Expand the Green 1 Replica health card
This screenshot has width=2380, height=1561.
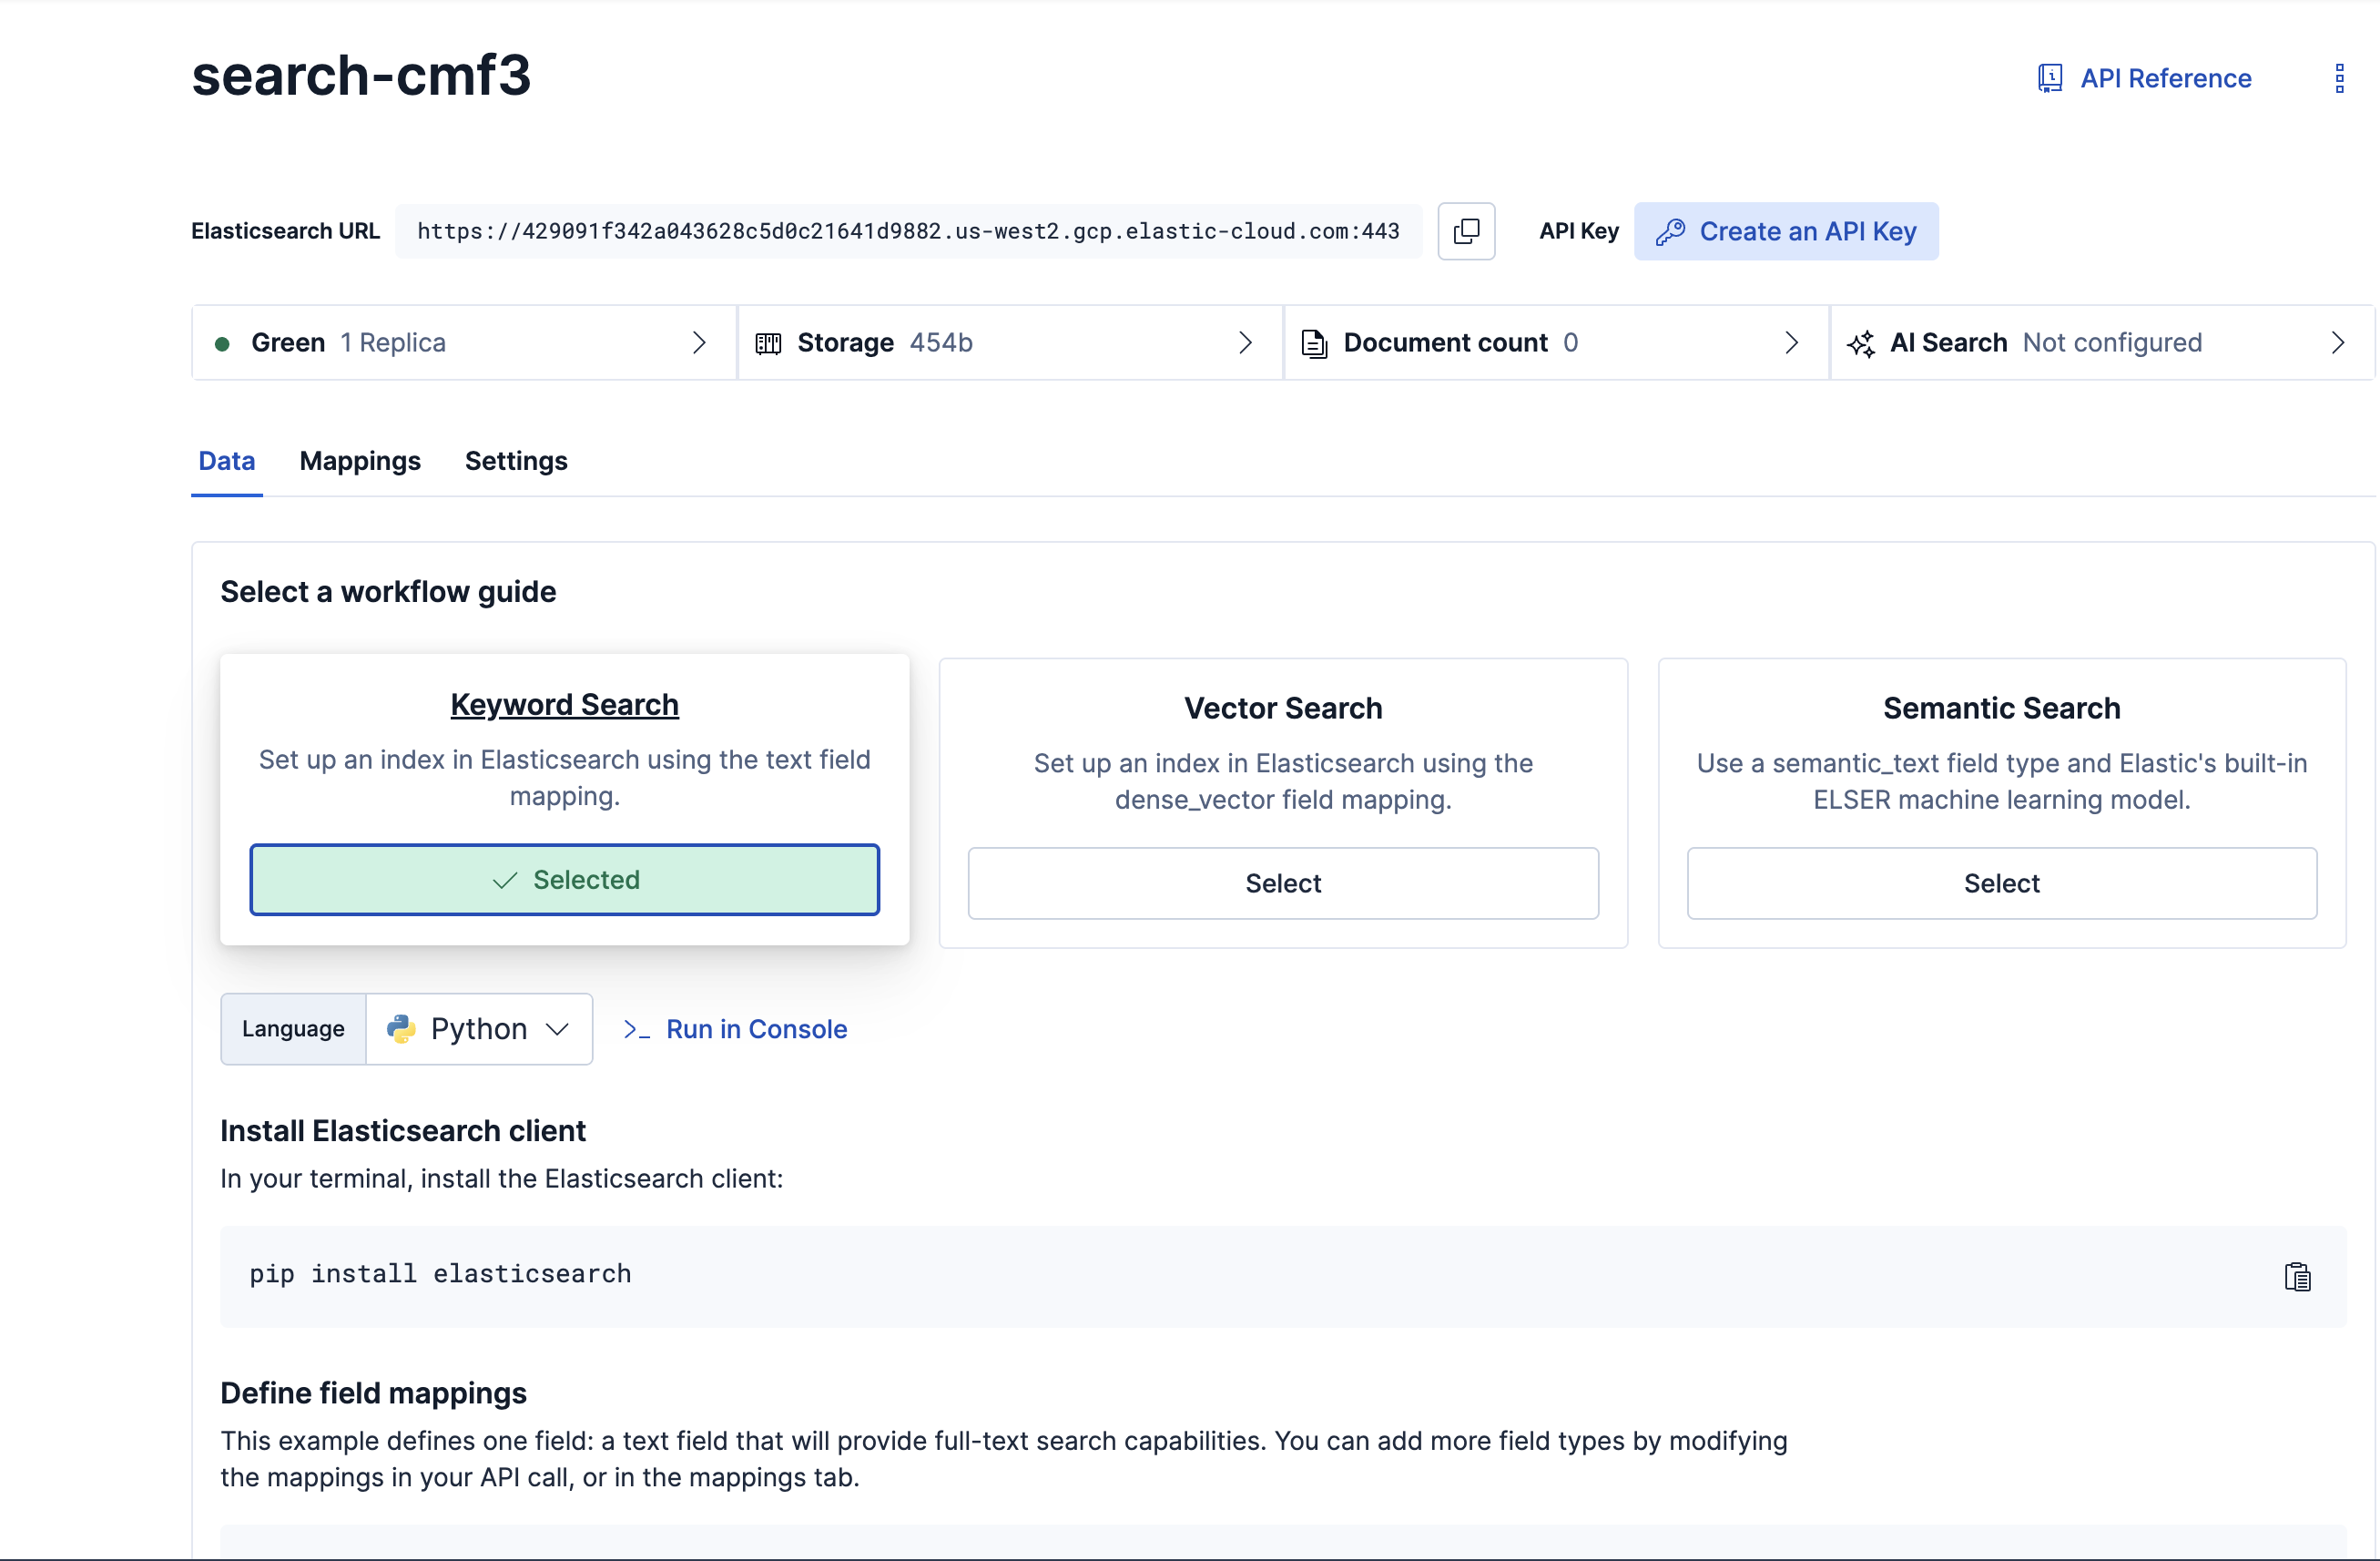pos(699,342)
